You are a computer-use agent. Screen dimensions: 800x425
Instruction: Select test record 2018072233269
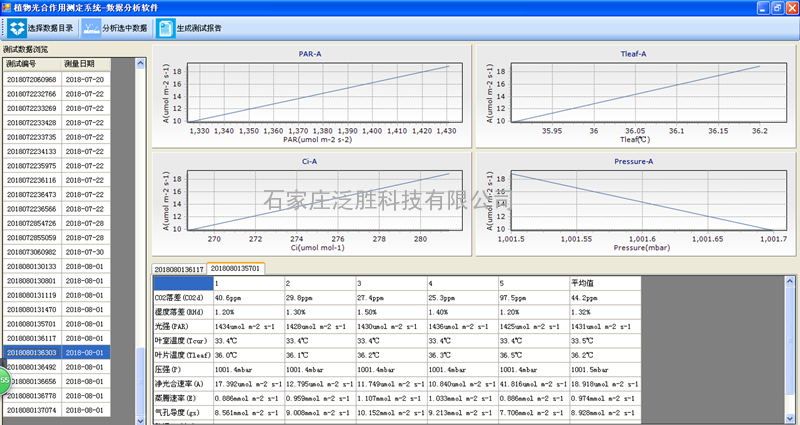click(x=57, y=108)
